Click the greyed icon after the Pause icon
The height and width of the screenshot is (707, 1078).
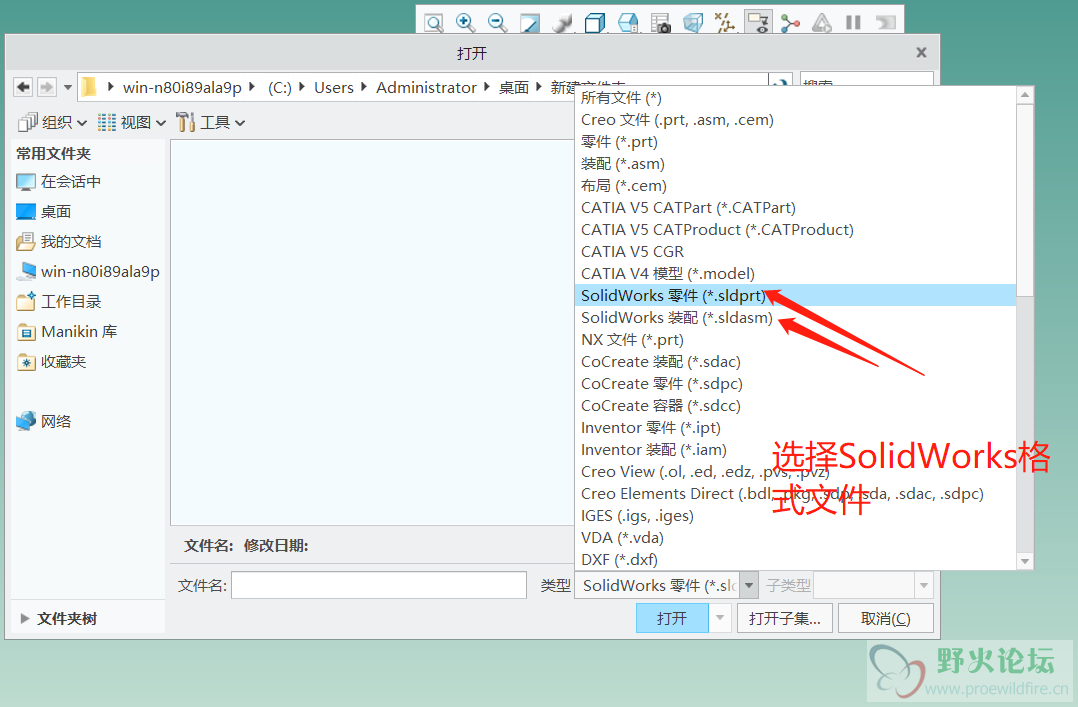click(x=886, y=23)
